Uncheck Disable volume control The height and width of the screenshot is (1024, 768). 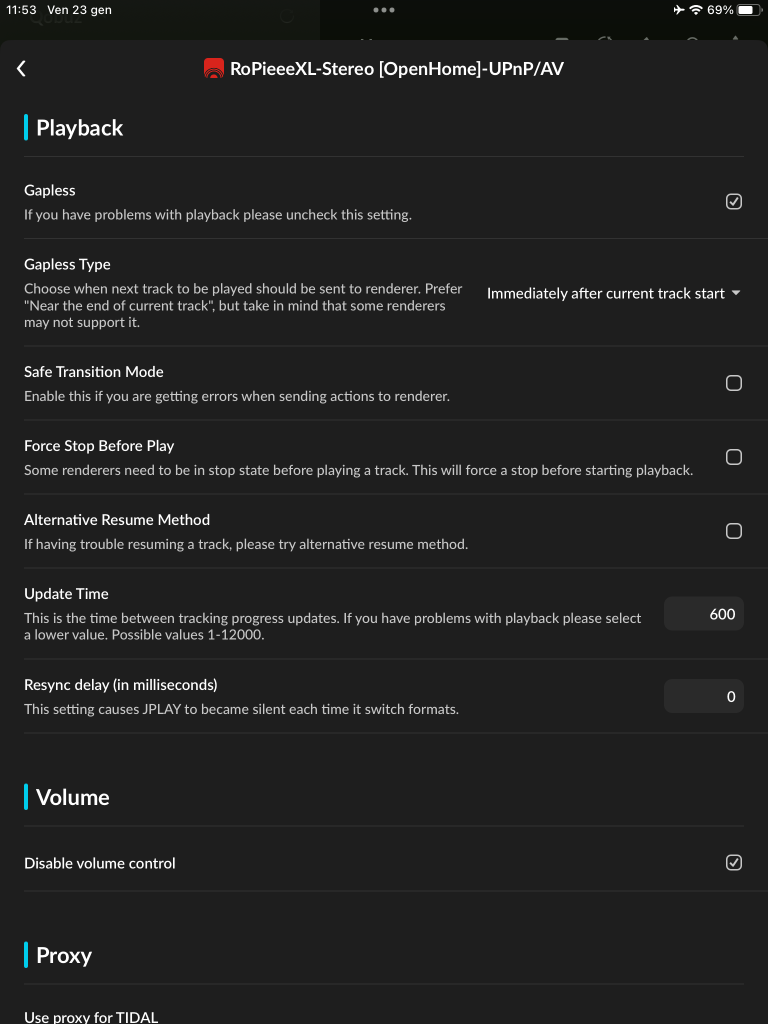point(734,862)
